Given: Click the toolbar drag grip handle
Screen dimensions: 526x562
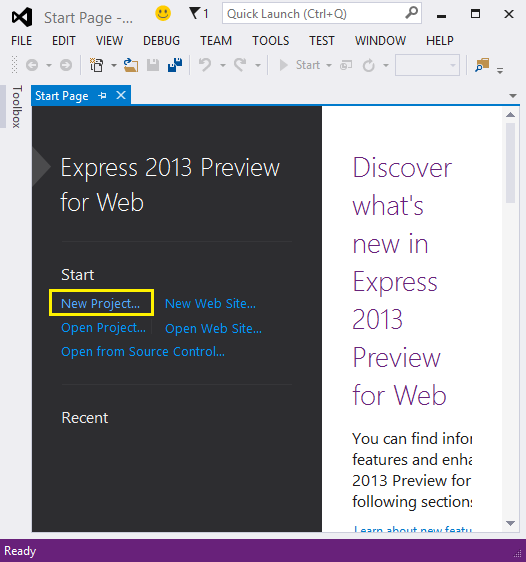Looking at the screenshot, I should 15,65.
